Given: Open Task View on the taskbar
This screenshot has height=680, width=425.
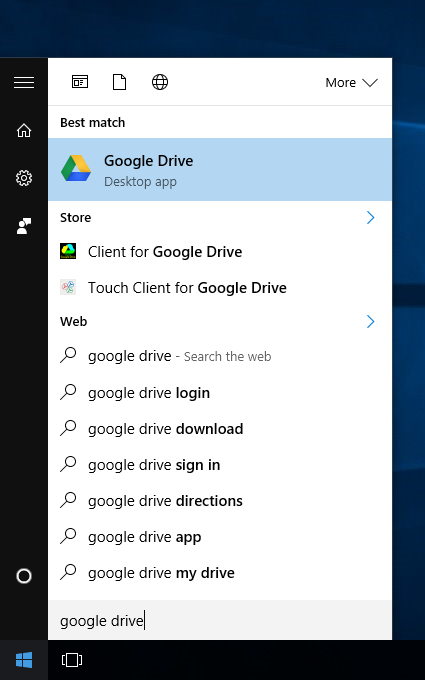Looking at the screenshot, I should coord(72,660).
